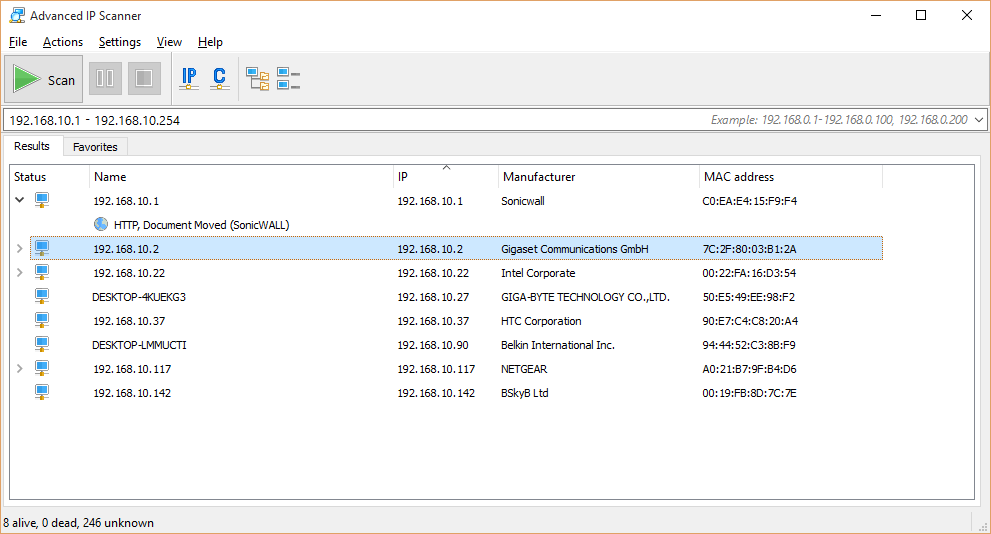Image resolution: width=991 pixels, height=534 pixels.
Task: Sort by the Name column header
Action: [x=241, y=177]
